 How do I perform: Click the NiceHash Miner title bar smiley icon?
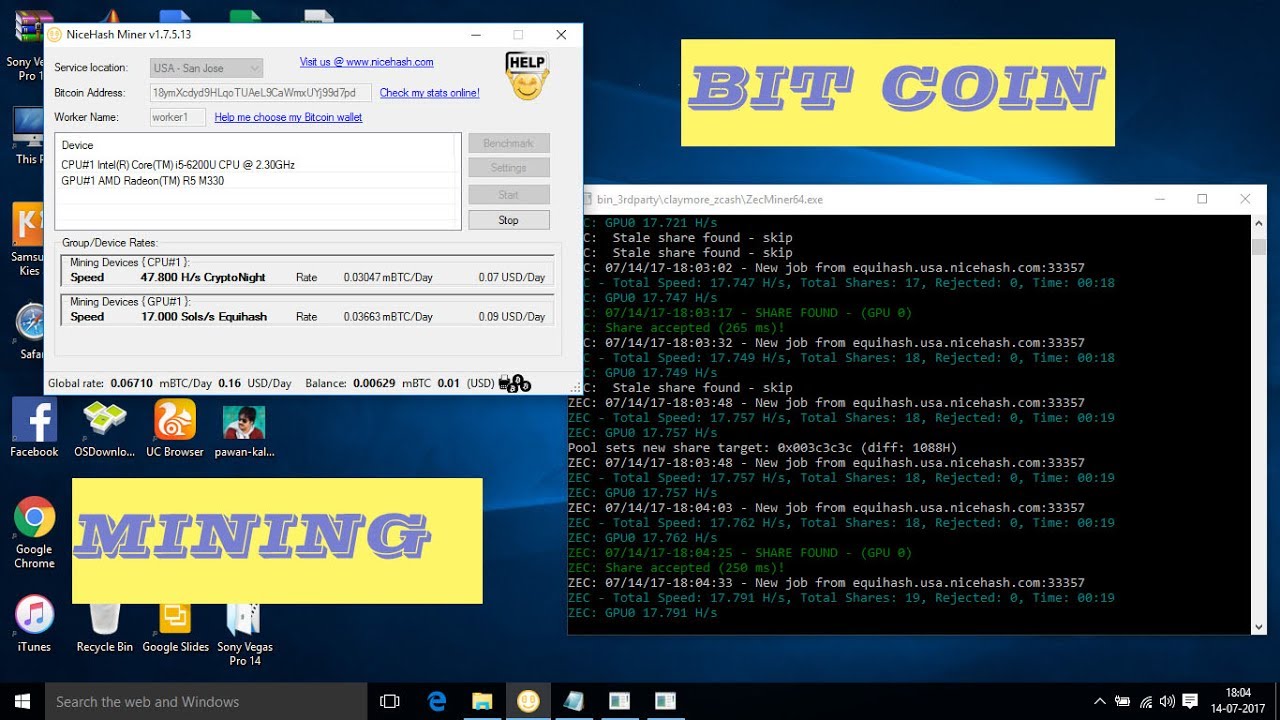click(55, 34)
